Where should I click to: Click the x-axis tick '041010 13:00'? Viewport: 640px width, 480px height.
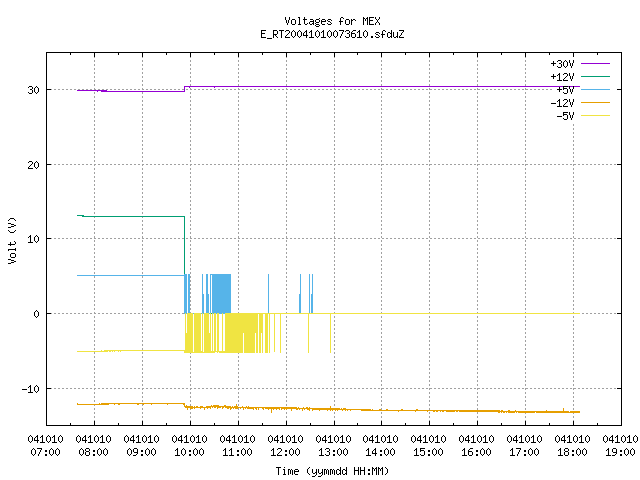coord(333,445)
